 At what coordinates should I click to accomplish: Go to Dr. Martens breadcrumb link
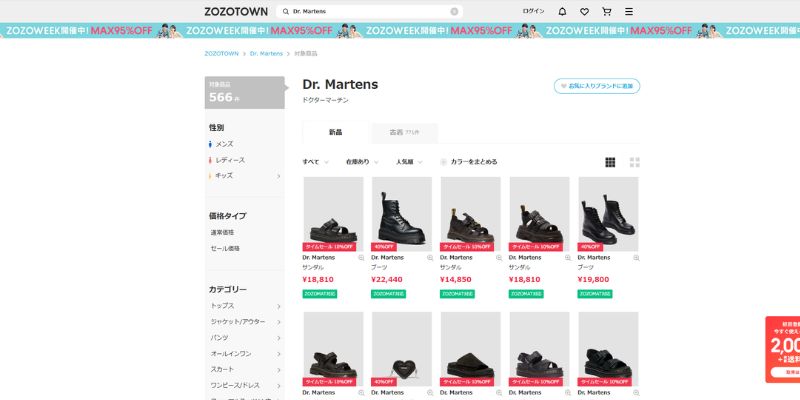pyautogui.click(x=266, y=54)
